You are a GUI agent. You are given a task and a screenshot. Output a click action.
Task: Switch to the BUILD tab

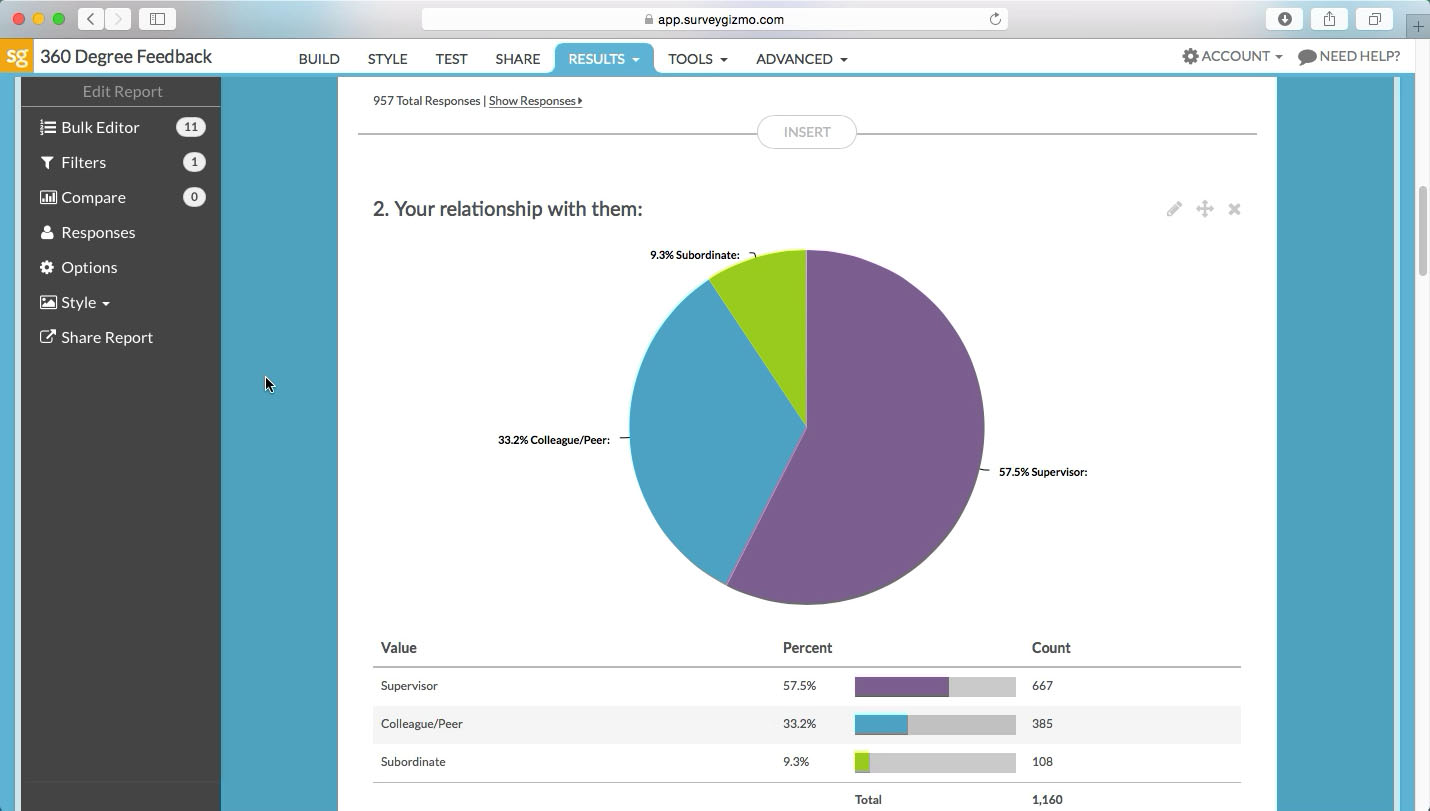click(319, 59)
